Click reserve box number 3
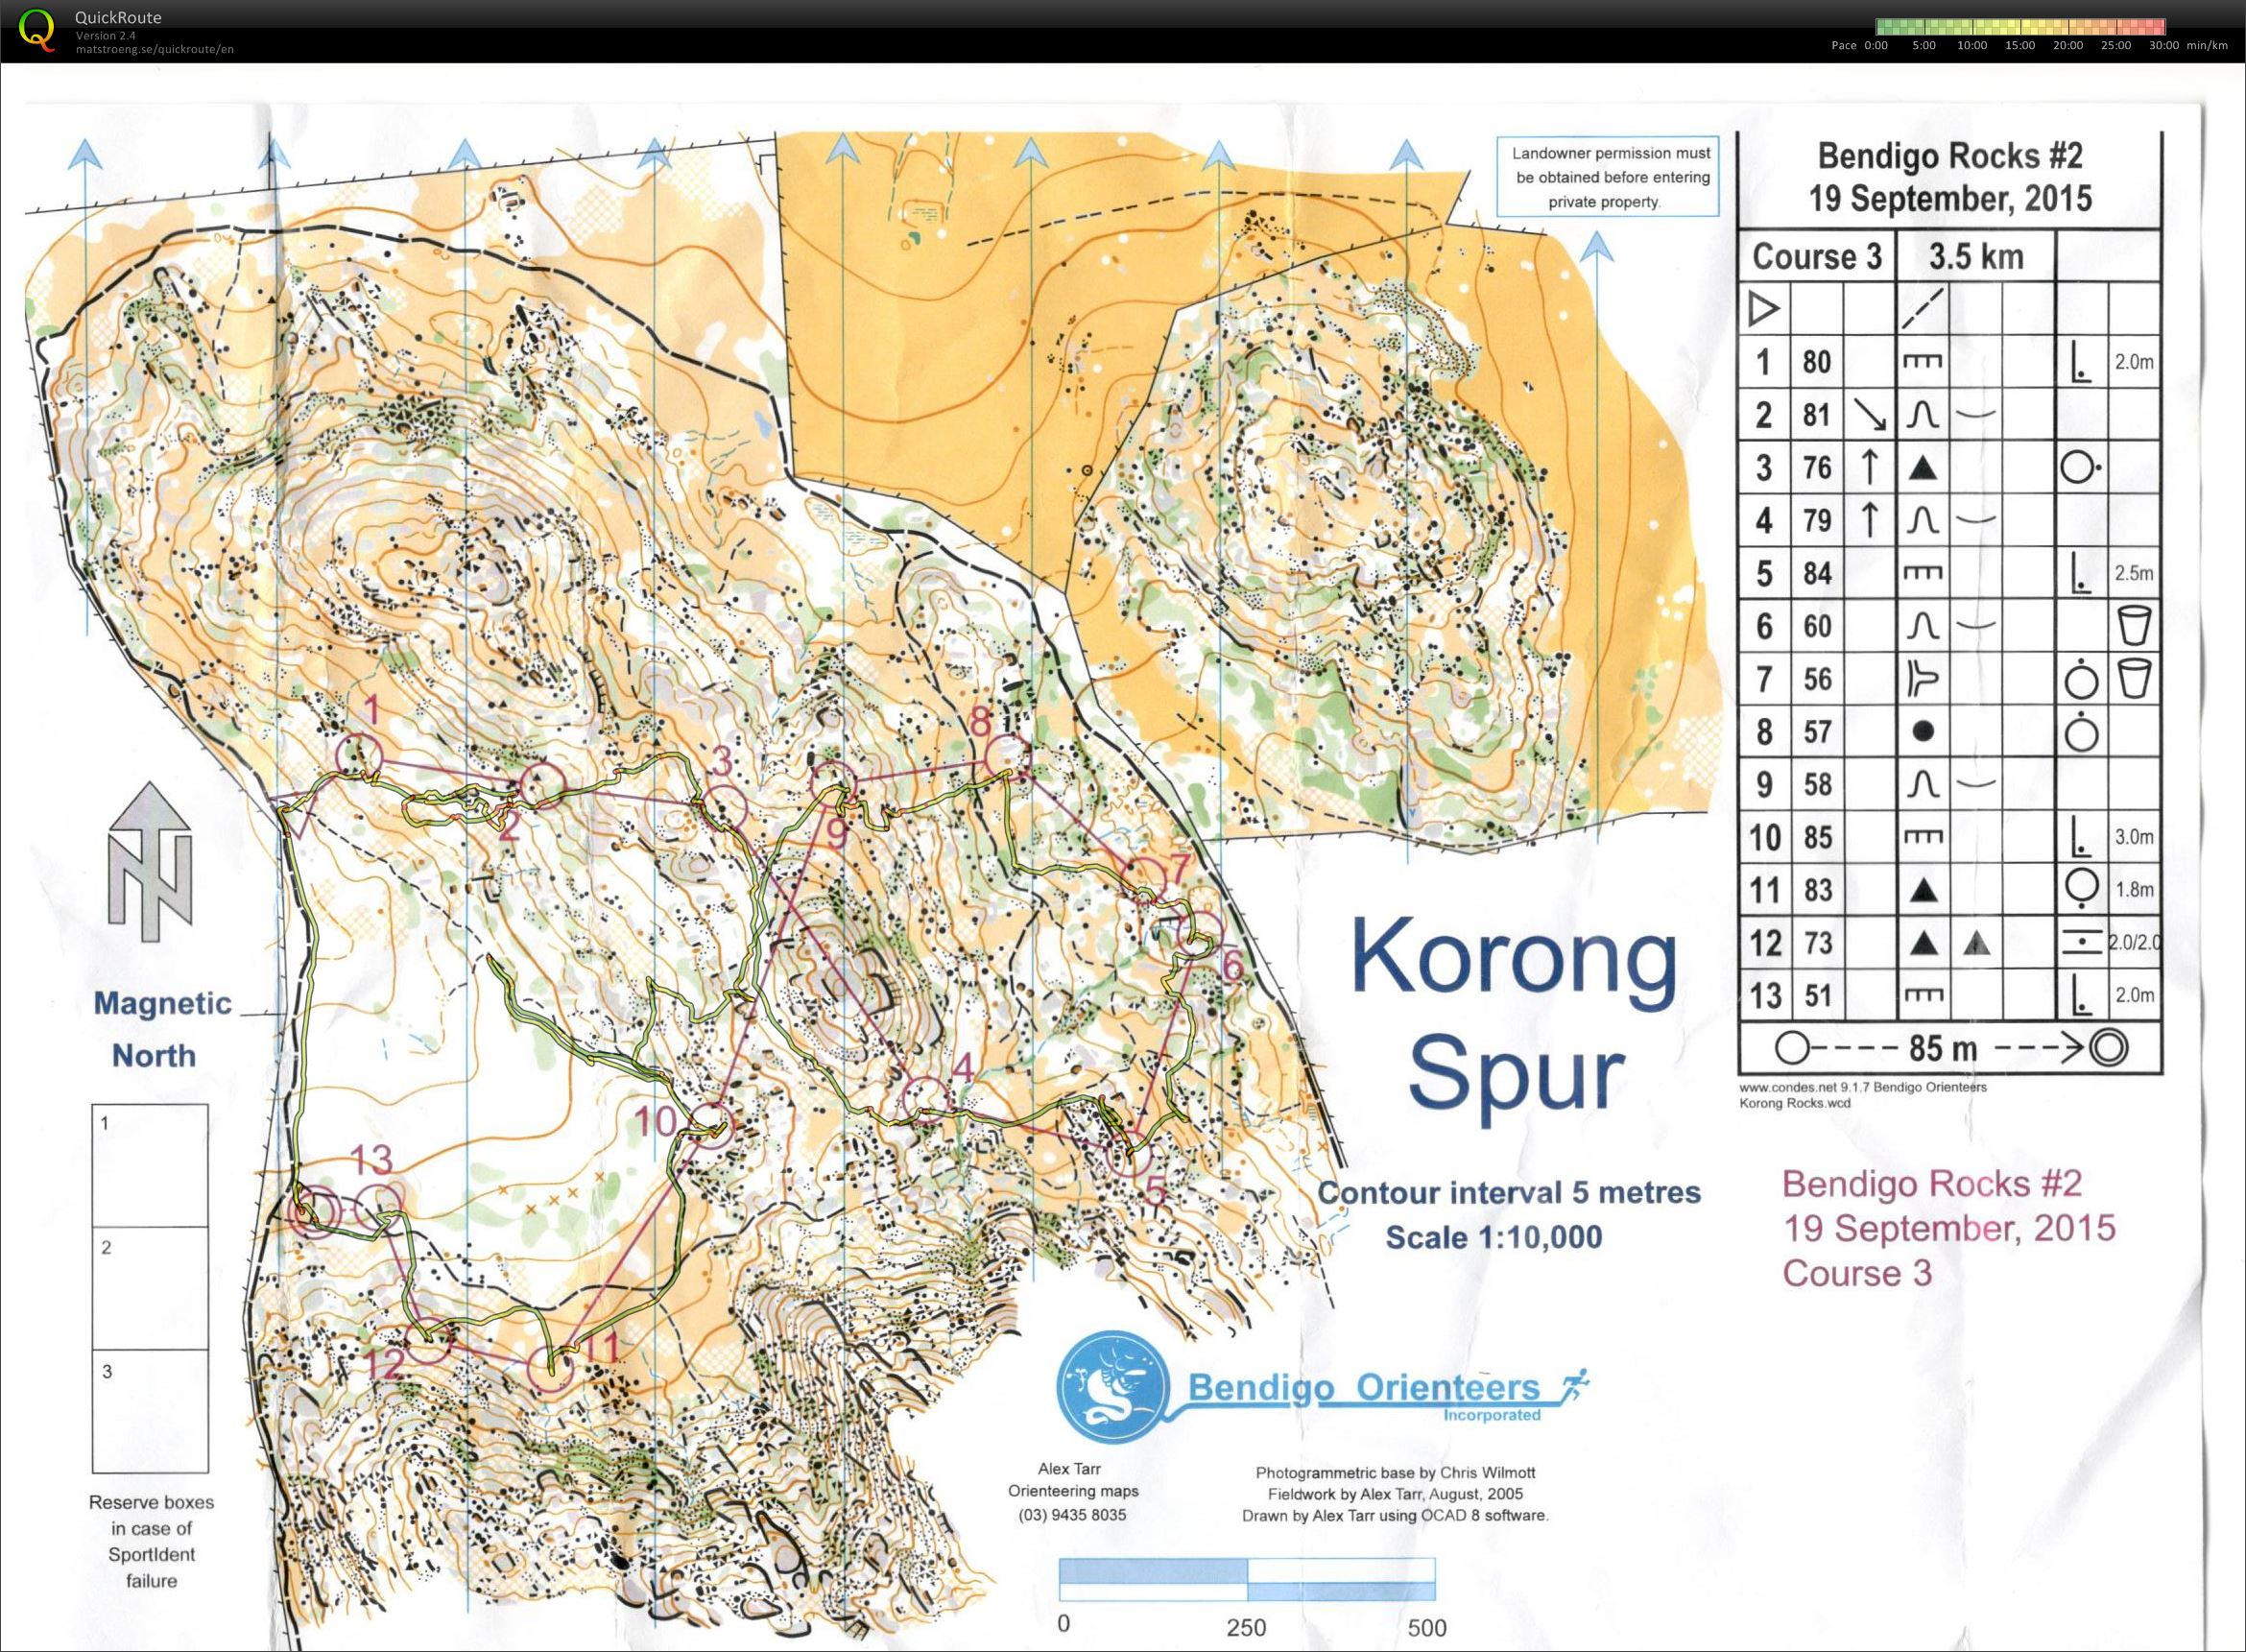This screenshot has height=1652, width=2246. (x=150, y=1410)
